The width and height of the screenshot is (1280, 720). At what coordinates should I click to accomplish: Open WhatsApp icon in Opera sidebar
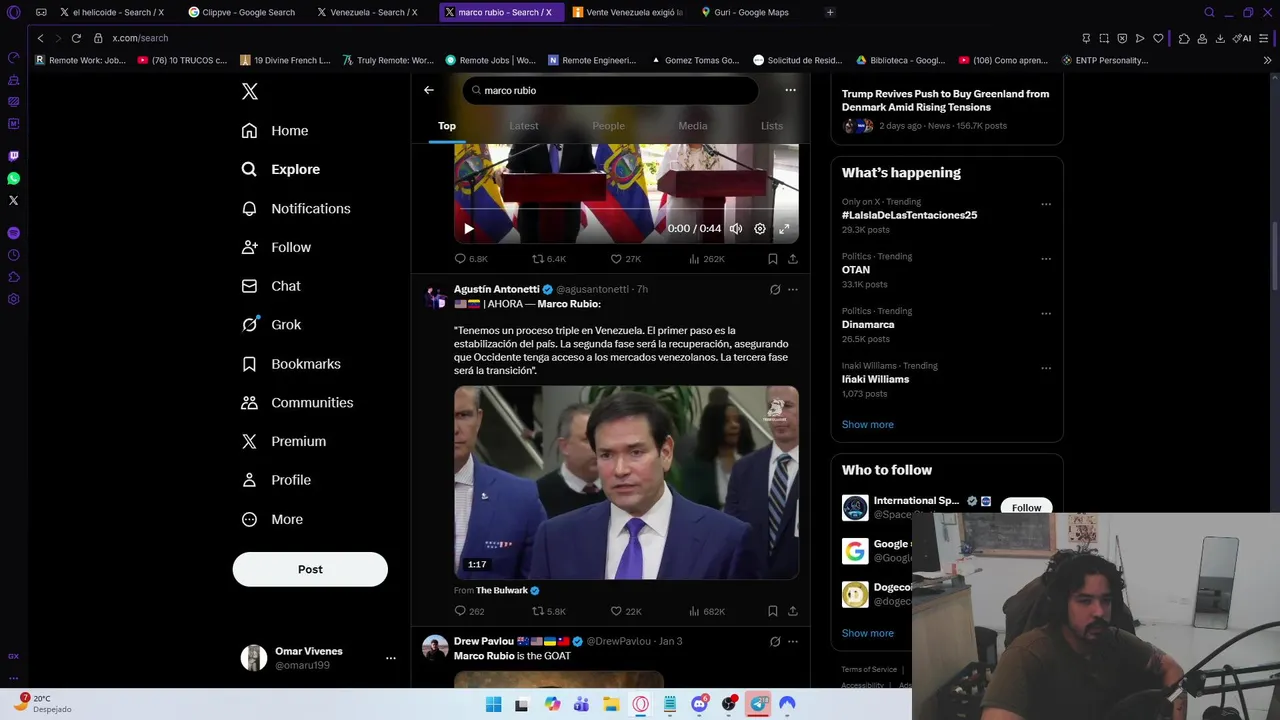point(13,178)
